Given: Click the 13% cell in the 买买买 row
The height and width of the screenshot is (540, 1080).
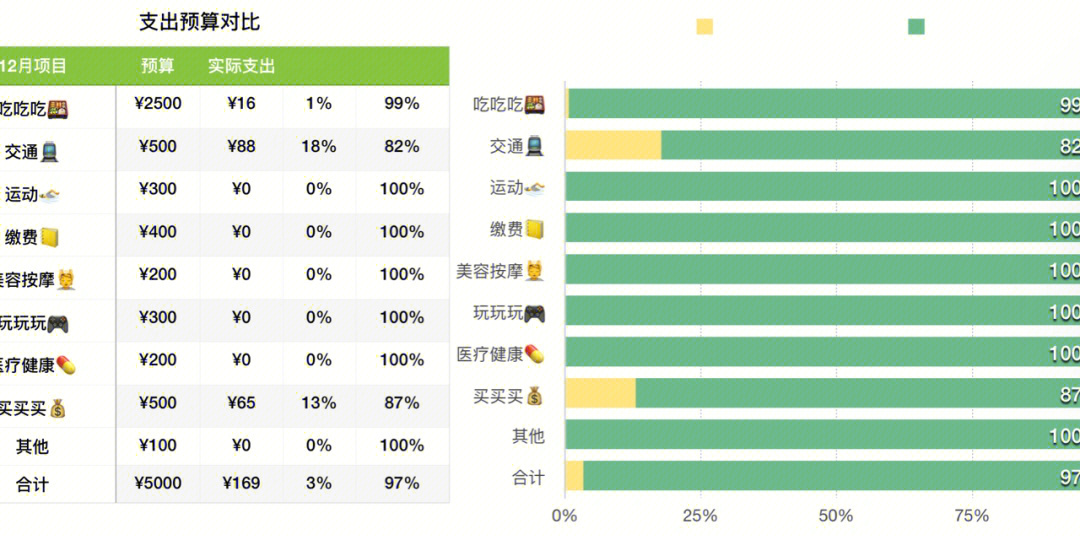Looking at the screenshot, I should 319,403.
